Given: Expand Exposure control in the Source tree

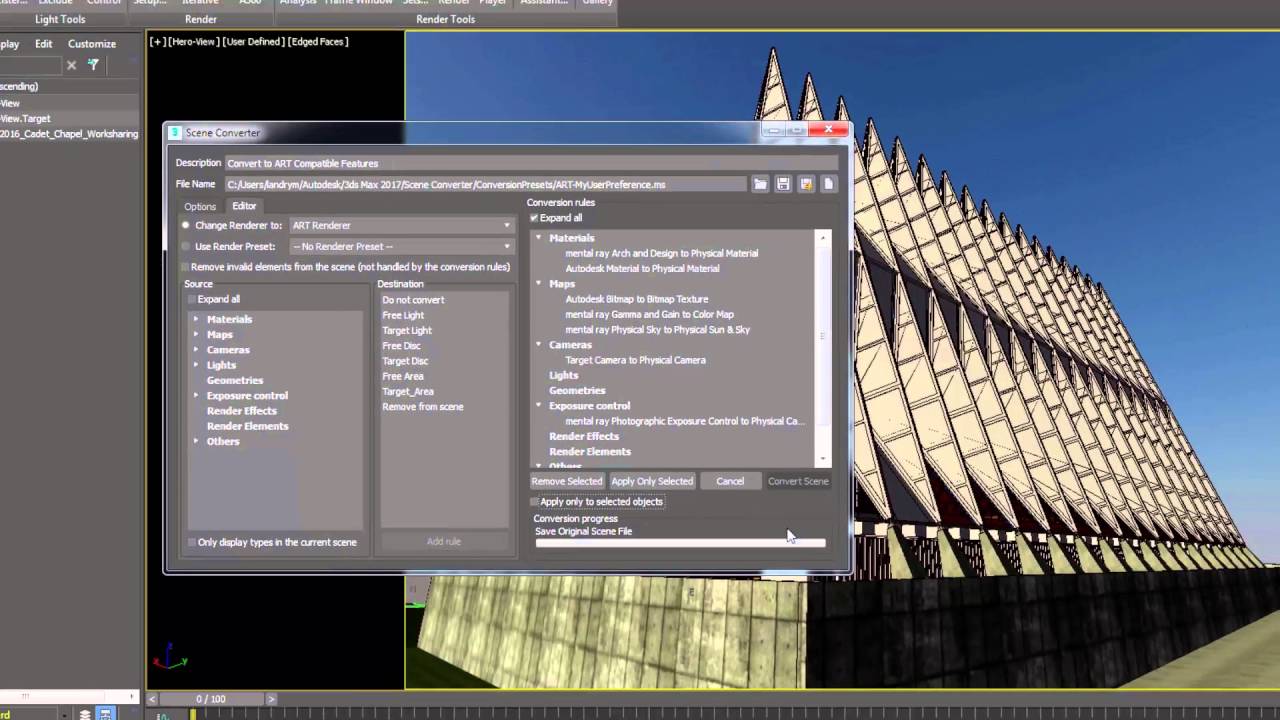Looking at the screenshot, I should coord(196,396).
